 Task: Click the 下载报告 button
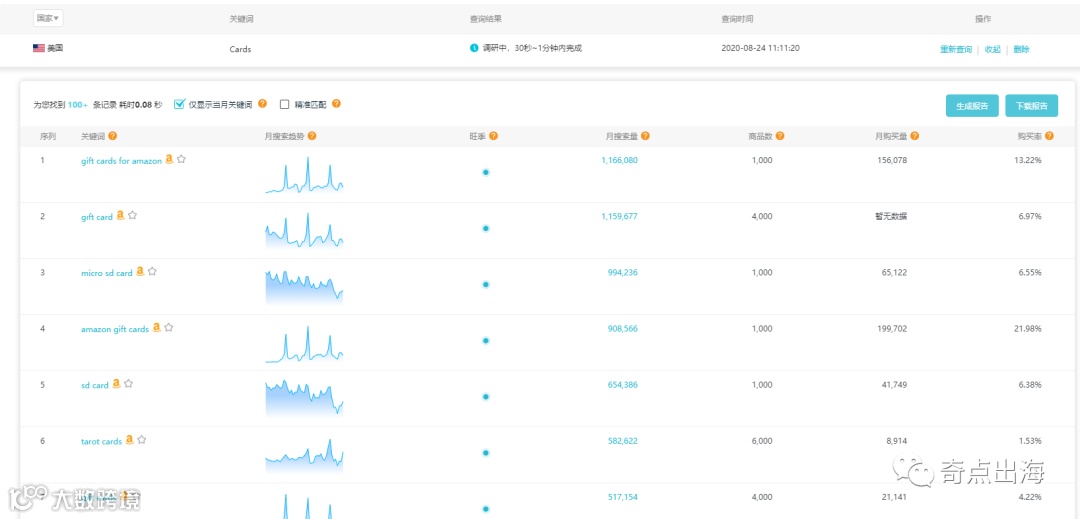[x=1031, y=106]
